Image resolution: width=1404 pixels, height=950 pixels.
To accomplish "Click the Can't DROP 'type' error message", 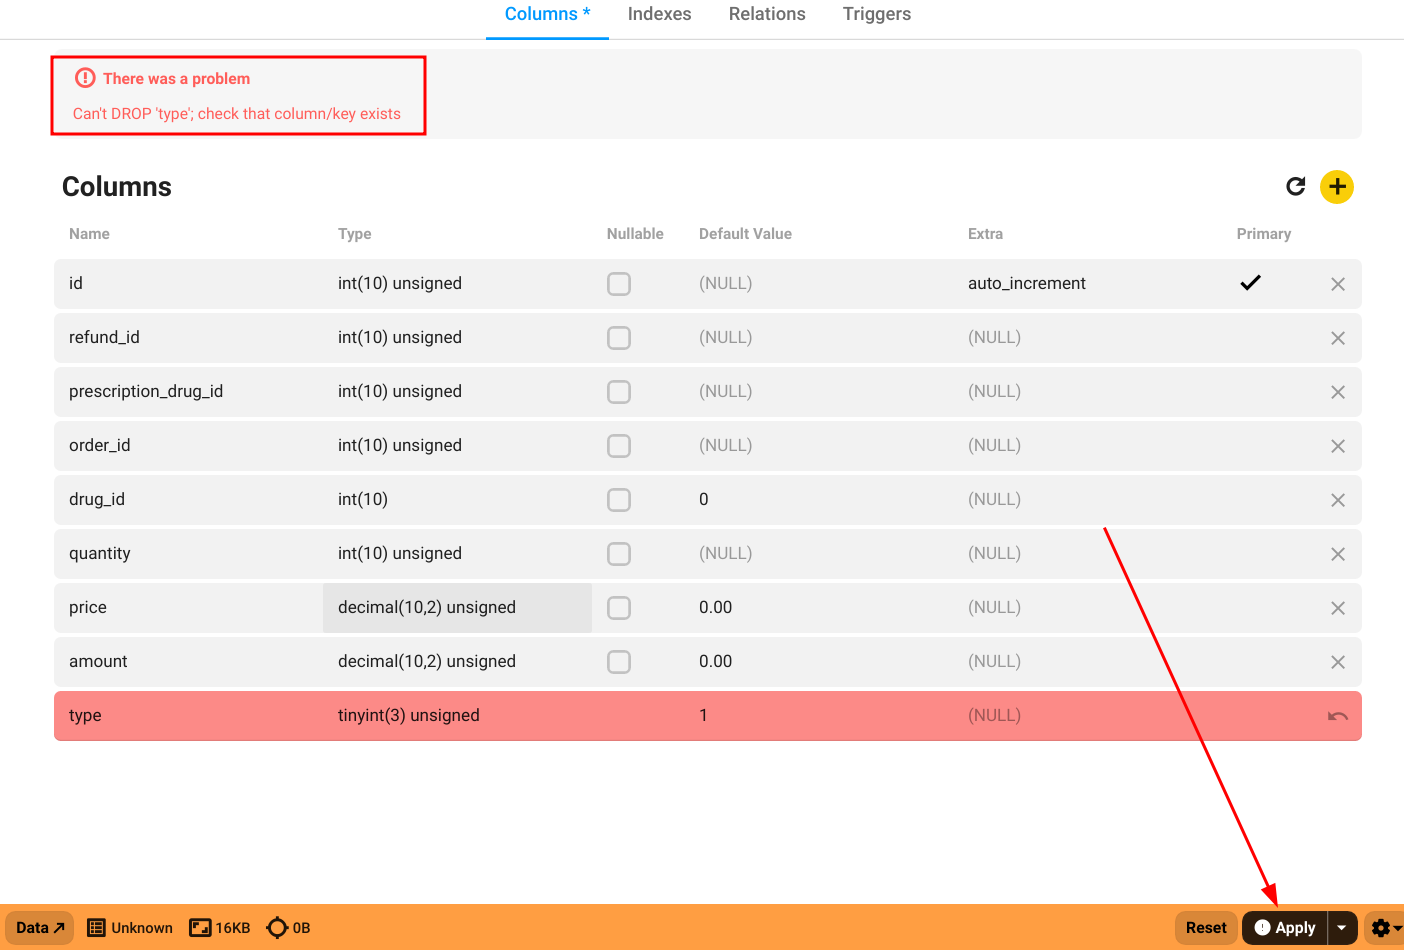I will pos(237,113).
